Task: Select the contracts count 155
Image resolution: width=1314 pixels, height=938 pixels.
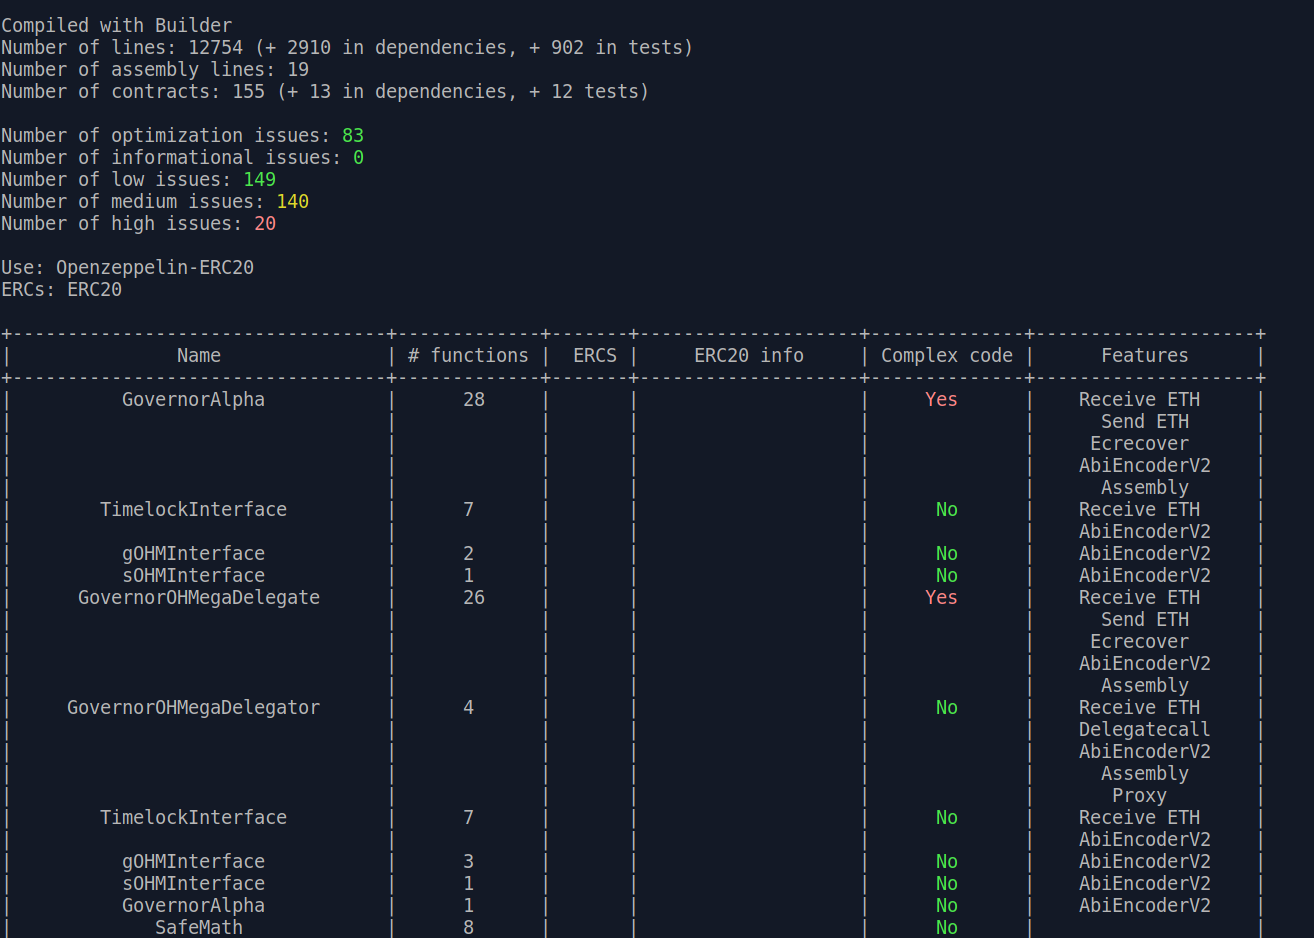Action: 248,92
